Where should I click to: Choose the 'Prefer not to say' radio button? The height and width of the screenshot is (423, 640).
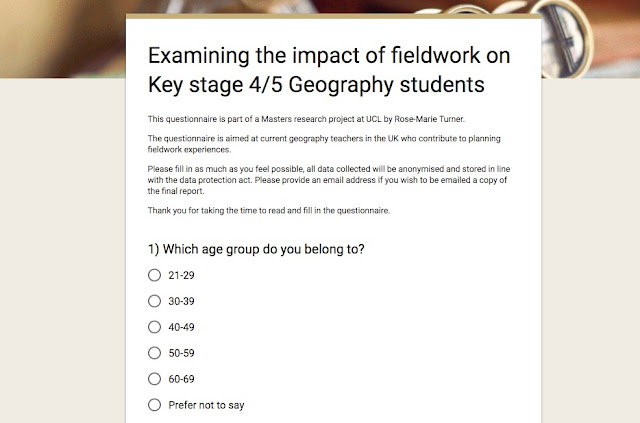(154, 405)
